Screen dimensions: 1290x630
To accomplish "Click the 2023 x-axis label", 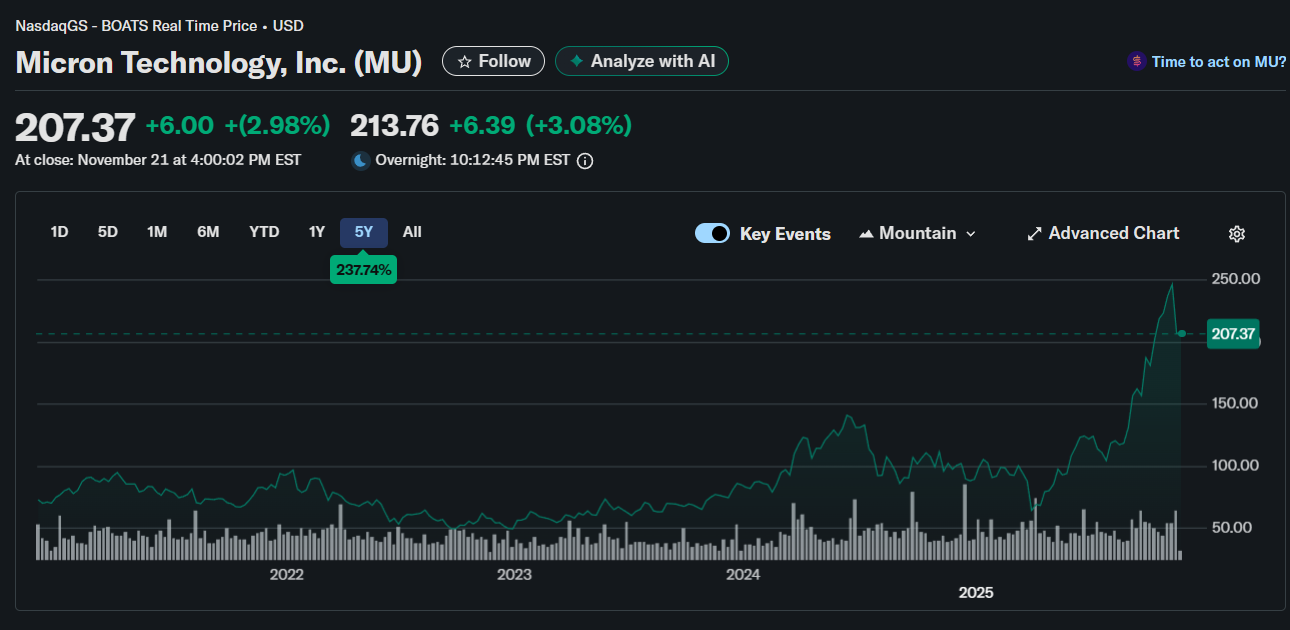I will [514, 574].
